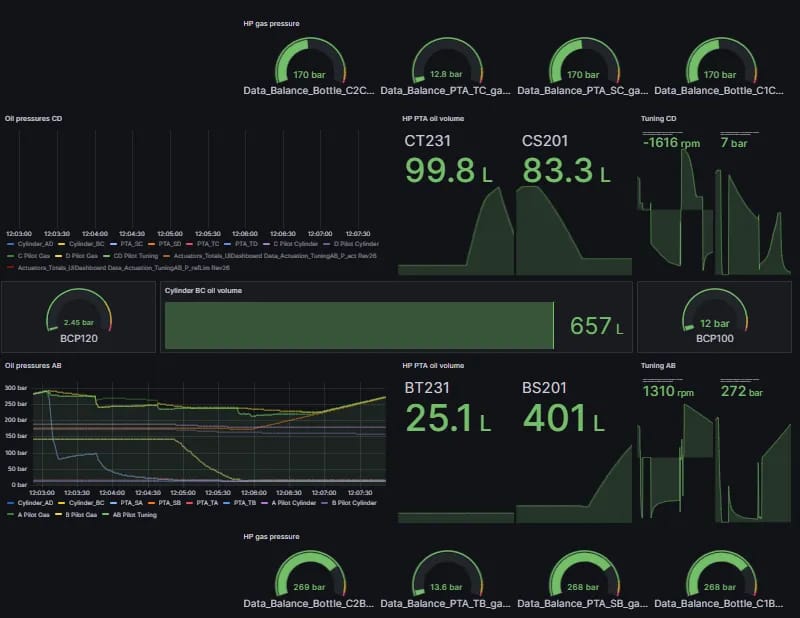
Task: Click the Tuning AB 1310 rpm sparkline
Action: point(674,470)
